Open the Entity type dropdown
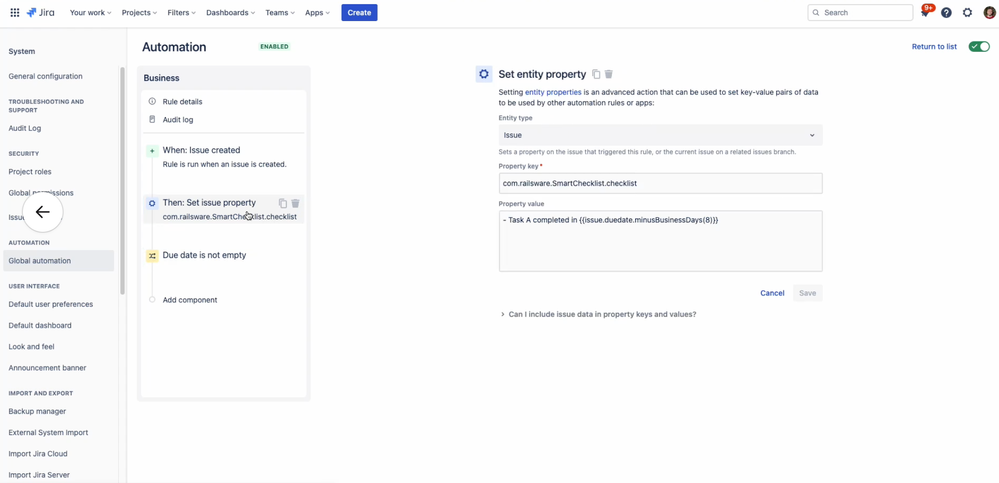This screenshot has width=999, height=483. (x=660, y=135)
